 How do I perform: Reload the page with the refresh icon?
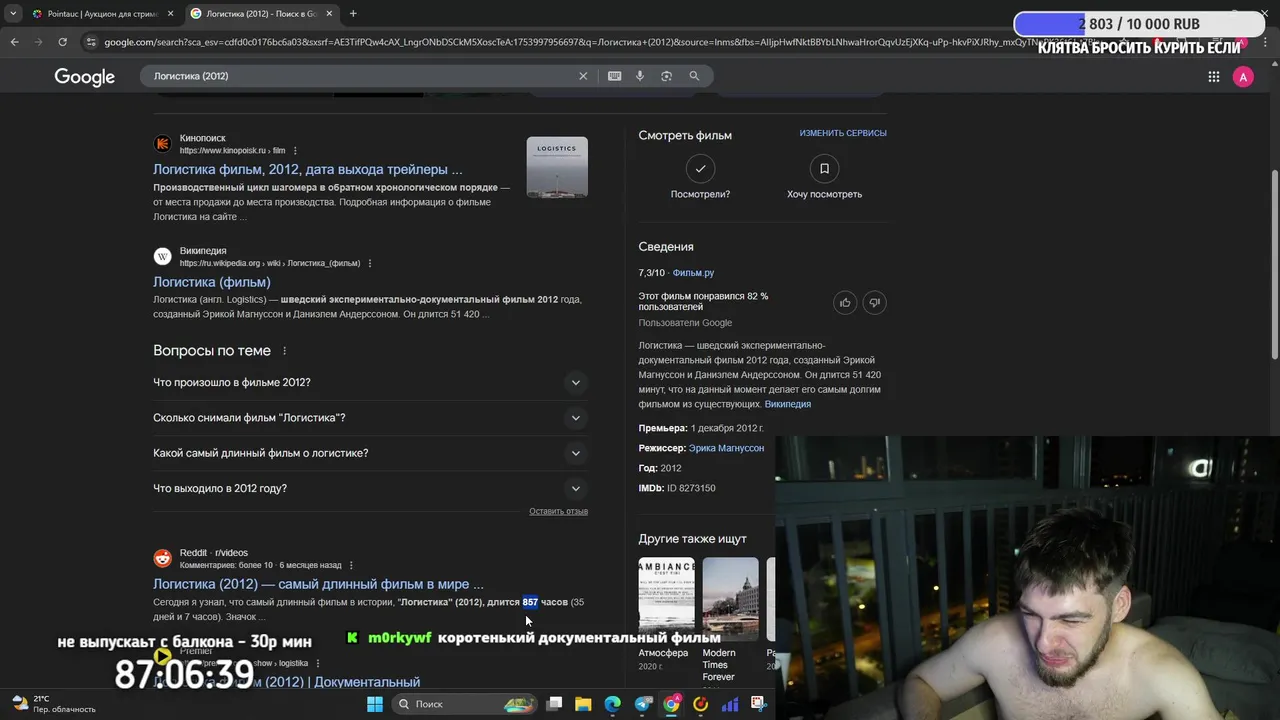[62, 42]
